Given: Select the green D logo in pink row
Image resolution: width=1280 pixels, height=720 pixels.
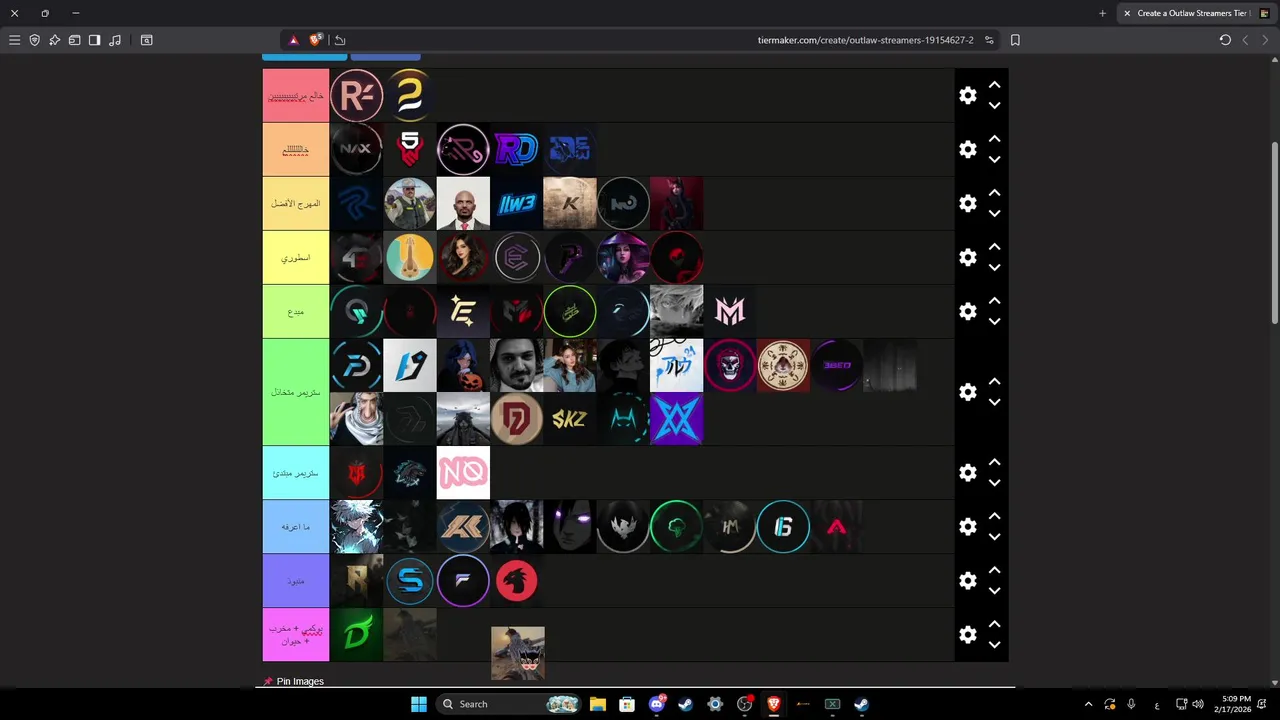Looking at the screenshot, I should [357, 634].
